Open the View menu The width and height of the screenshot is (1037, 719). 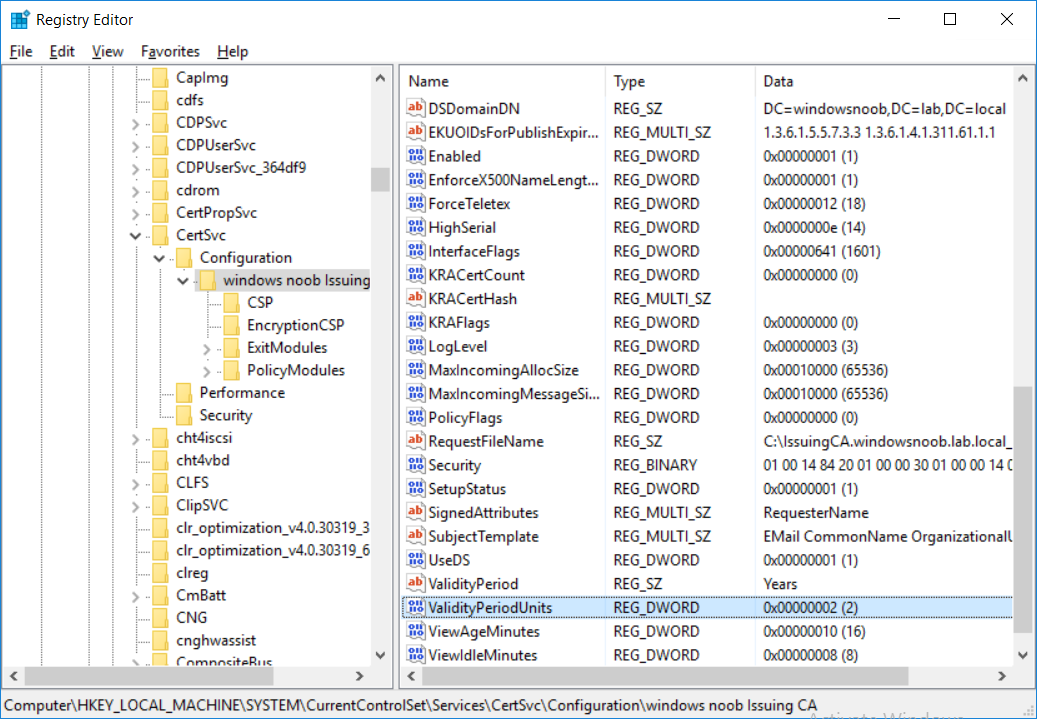(x=107, y=51)
